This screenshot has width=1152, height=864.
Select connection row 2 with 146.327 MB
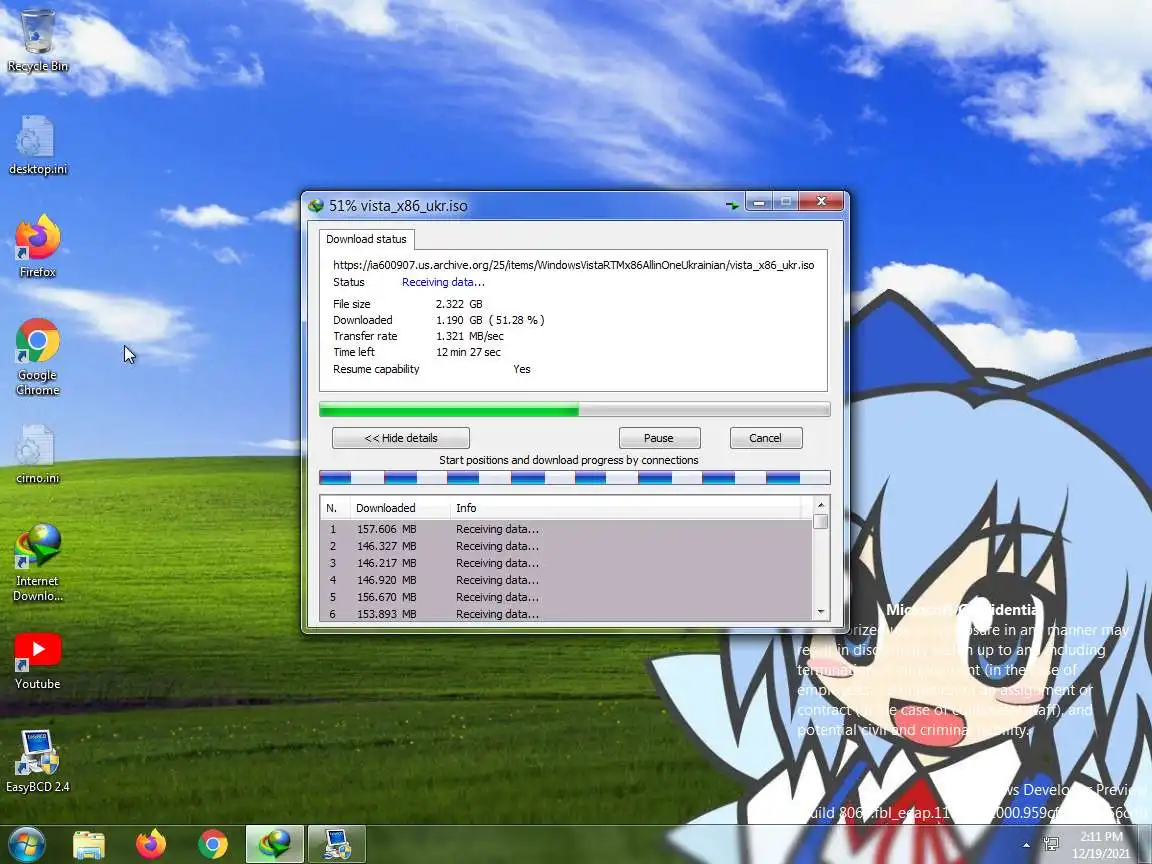[x=566, y=546]
